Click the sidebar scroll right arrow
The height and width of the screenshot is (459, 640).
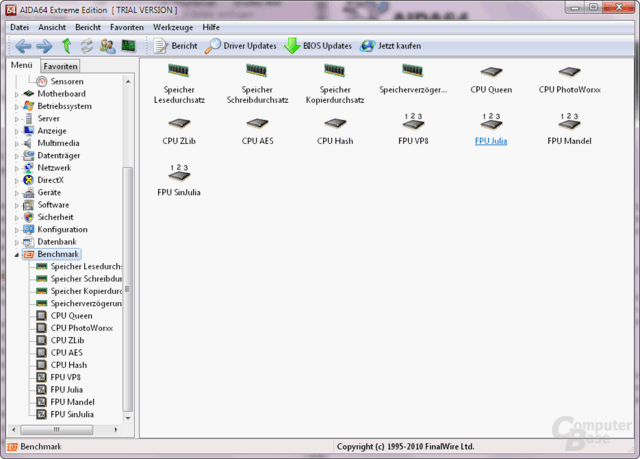point(116,430)
